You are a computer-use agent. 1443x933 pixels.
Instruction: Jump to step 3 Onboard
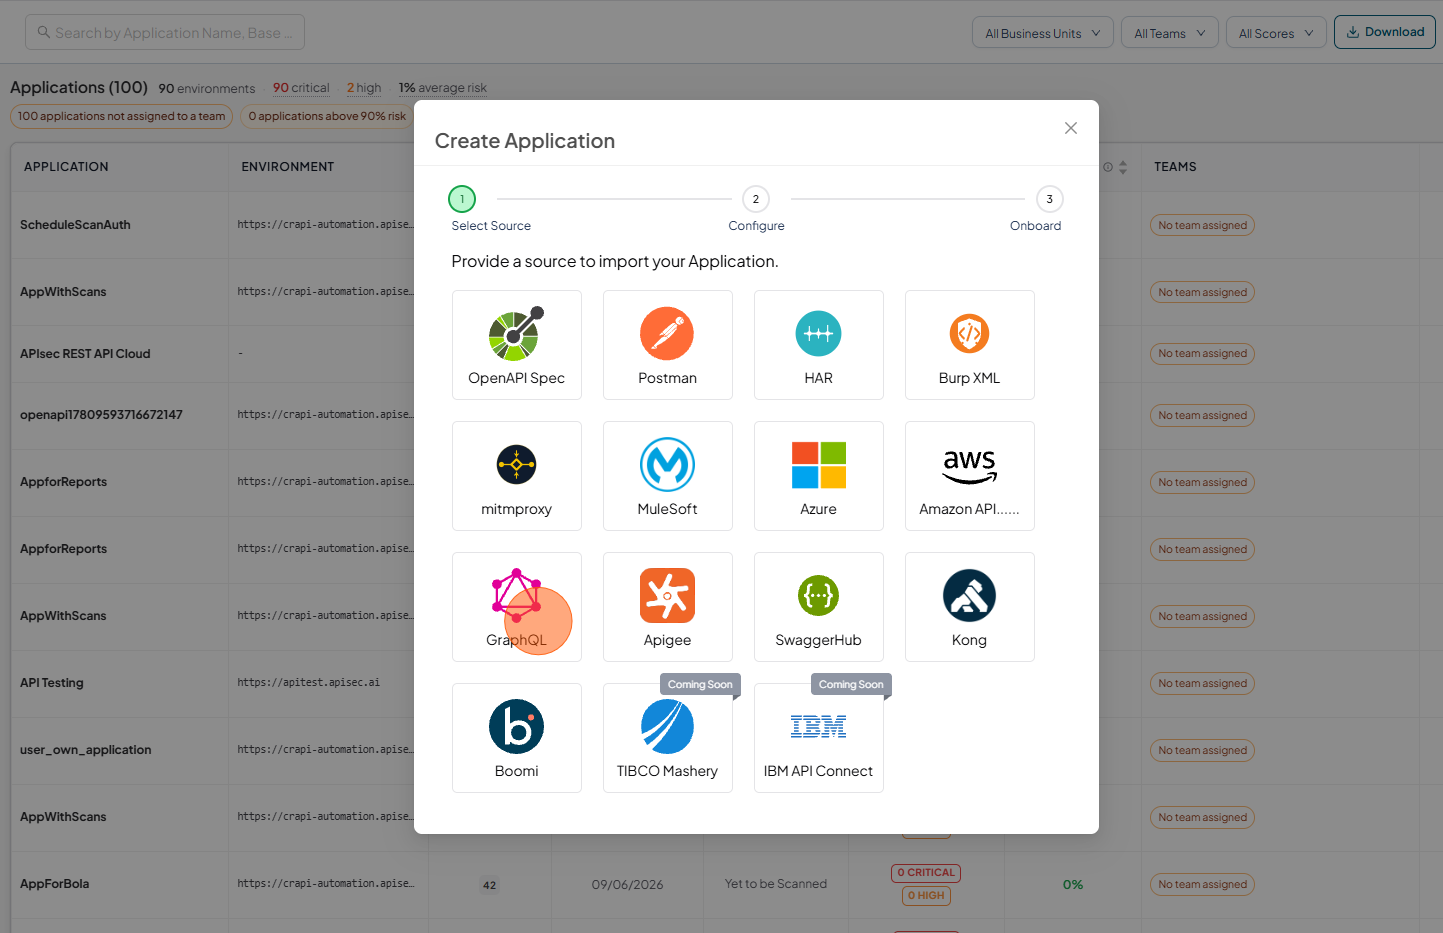tap(1049, 199)
